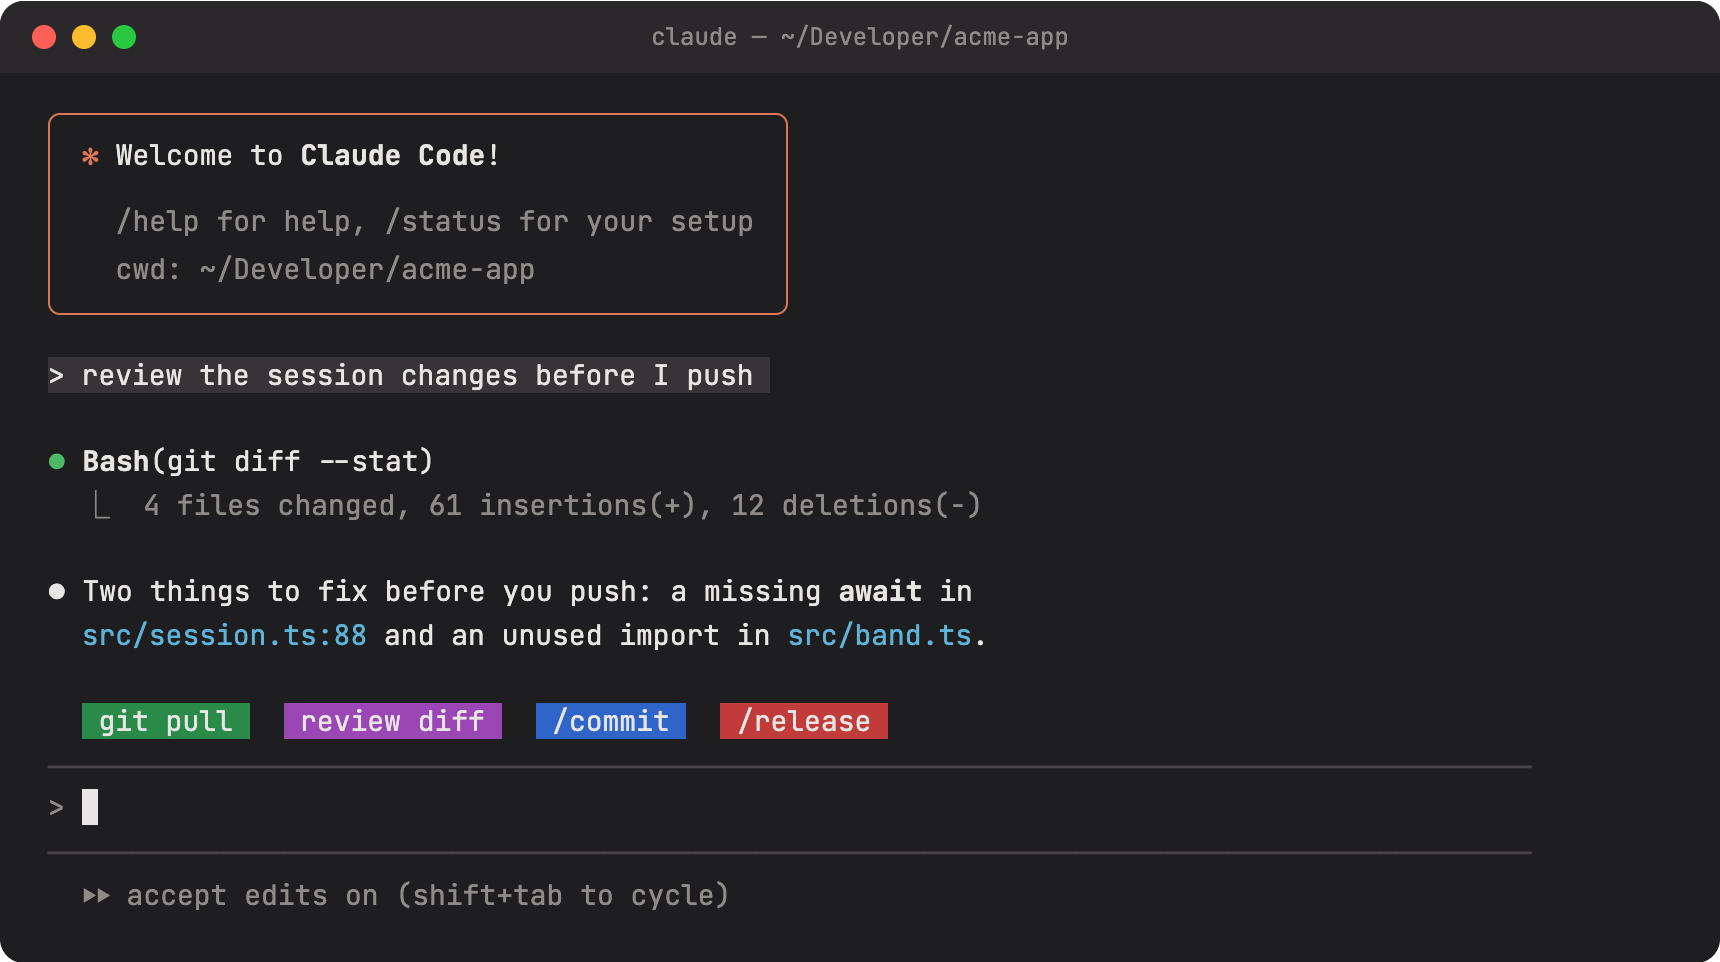Click the fast-forward icon beside accept edits

tap(96, 895)
